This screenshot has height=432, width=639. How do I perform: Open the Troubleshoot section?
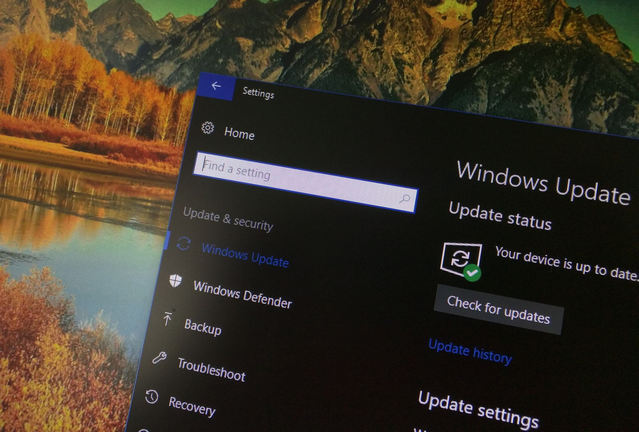(x=212, y=369)
